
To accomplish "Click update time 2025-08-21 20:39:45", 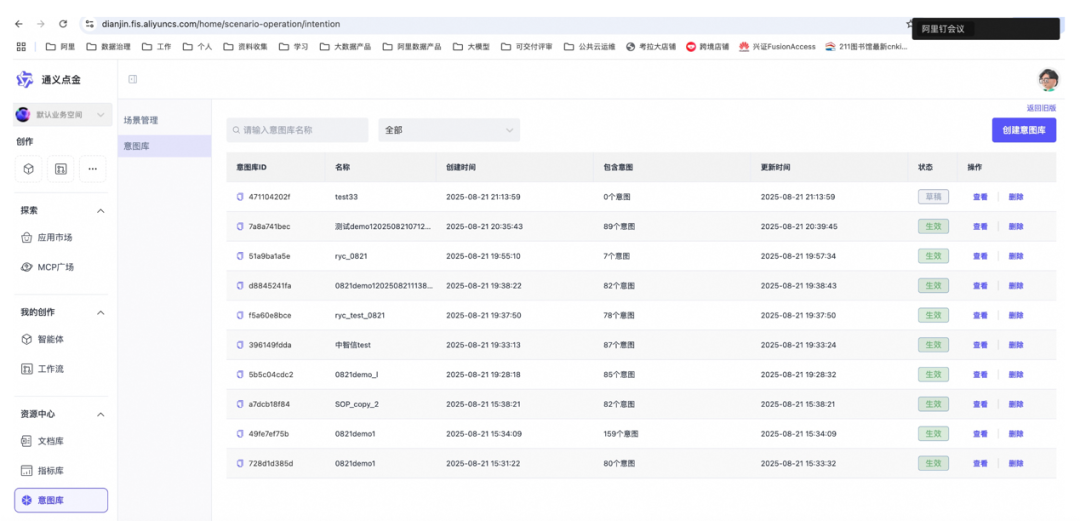I will pyautogui.click(x=798, y=227).
